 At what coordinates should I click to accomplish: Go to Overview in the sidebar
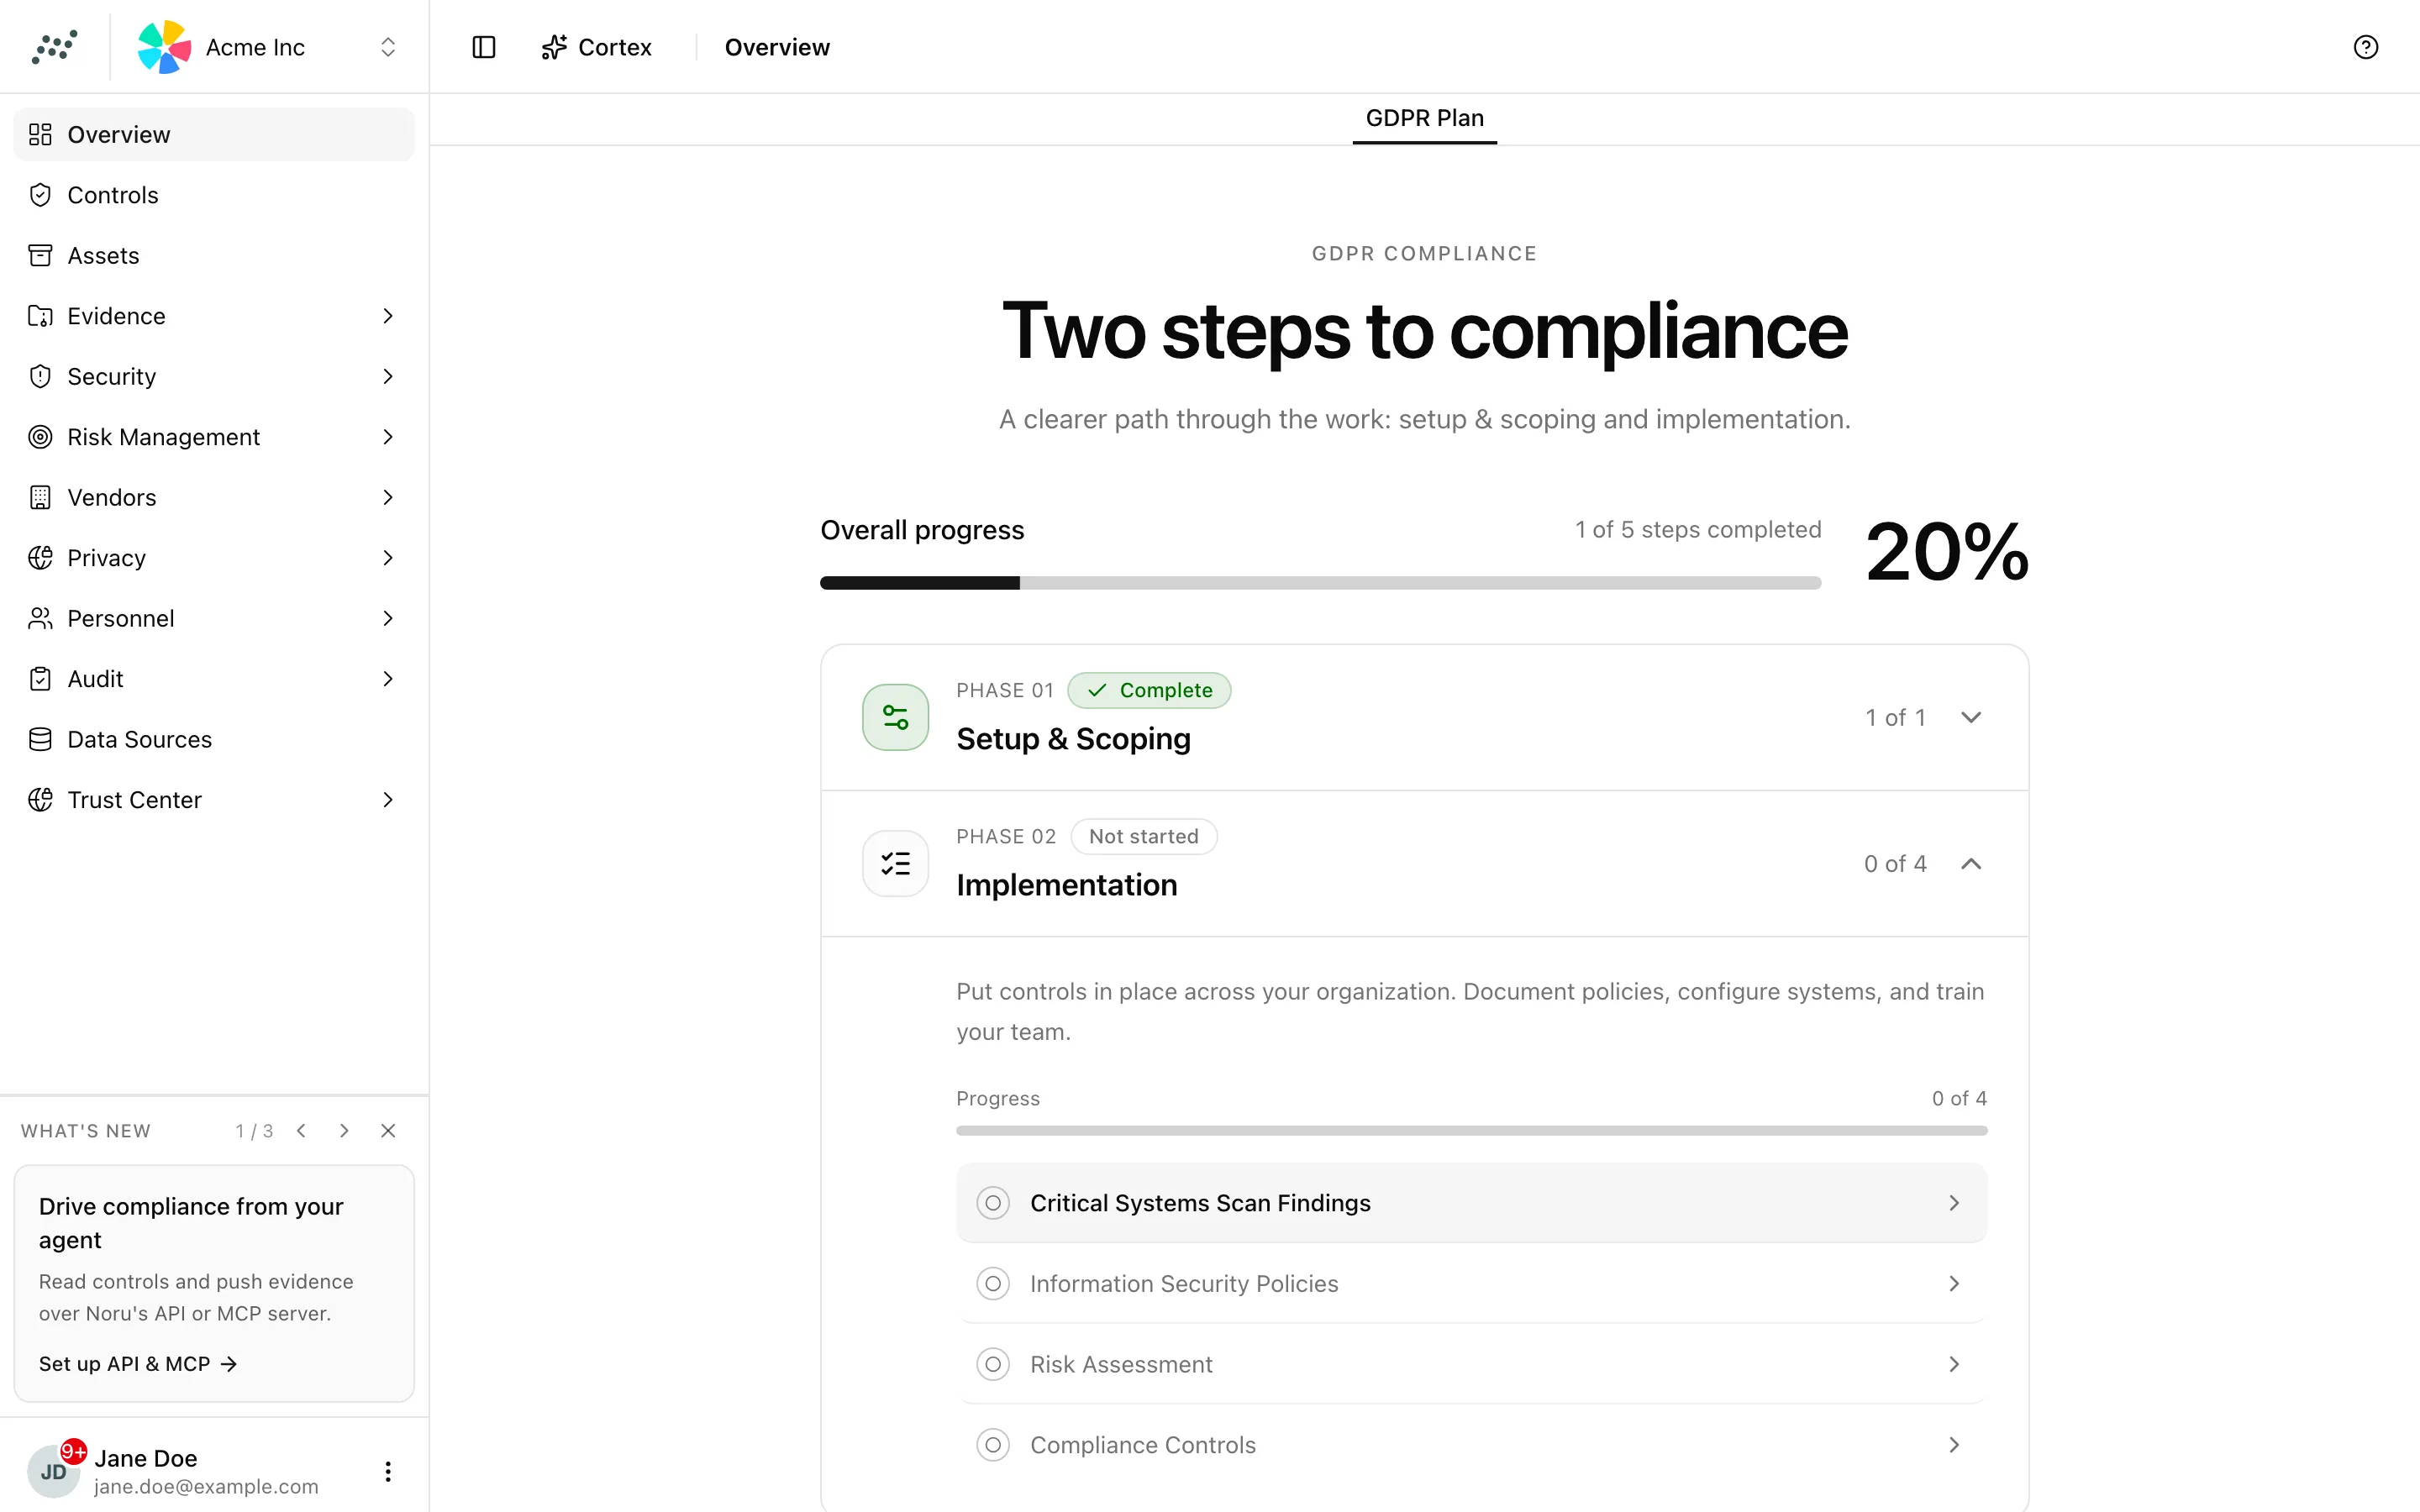coord(214,134)
